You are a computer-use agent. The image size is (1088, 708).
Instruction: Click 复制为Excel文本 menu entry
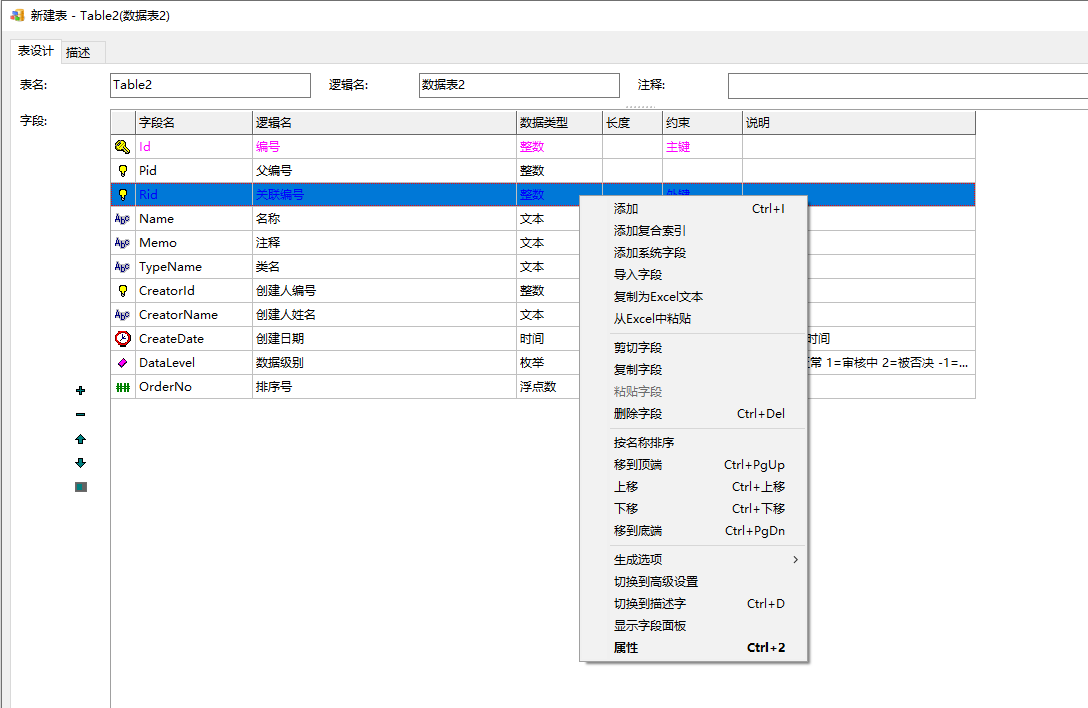point(658,297)
